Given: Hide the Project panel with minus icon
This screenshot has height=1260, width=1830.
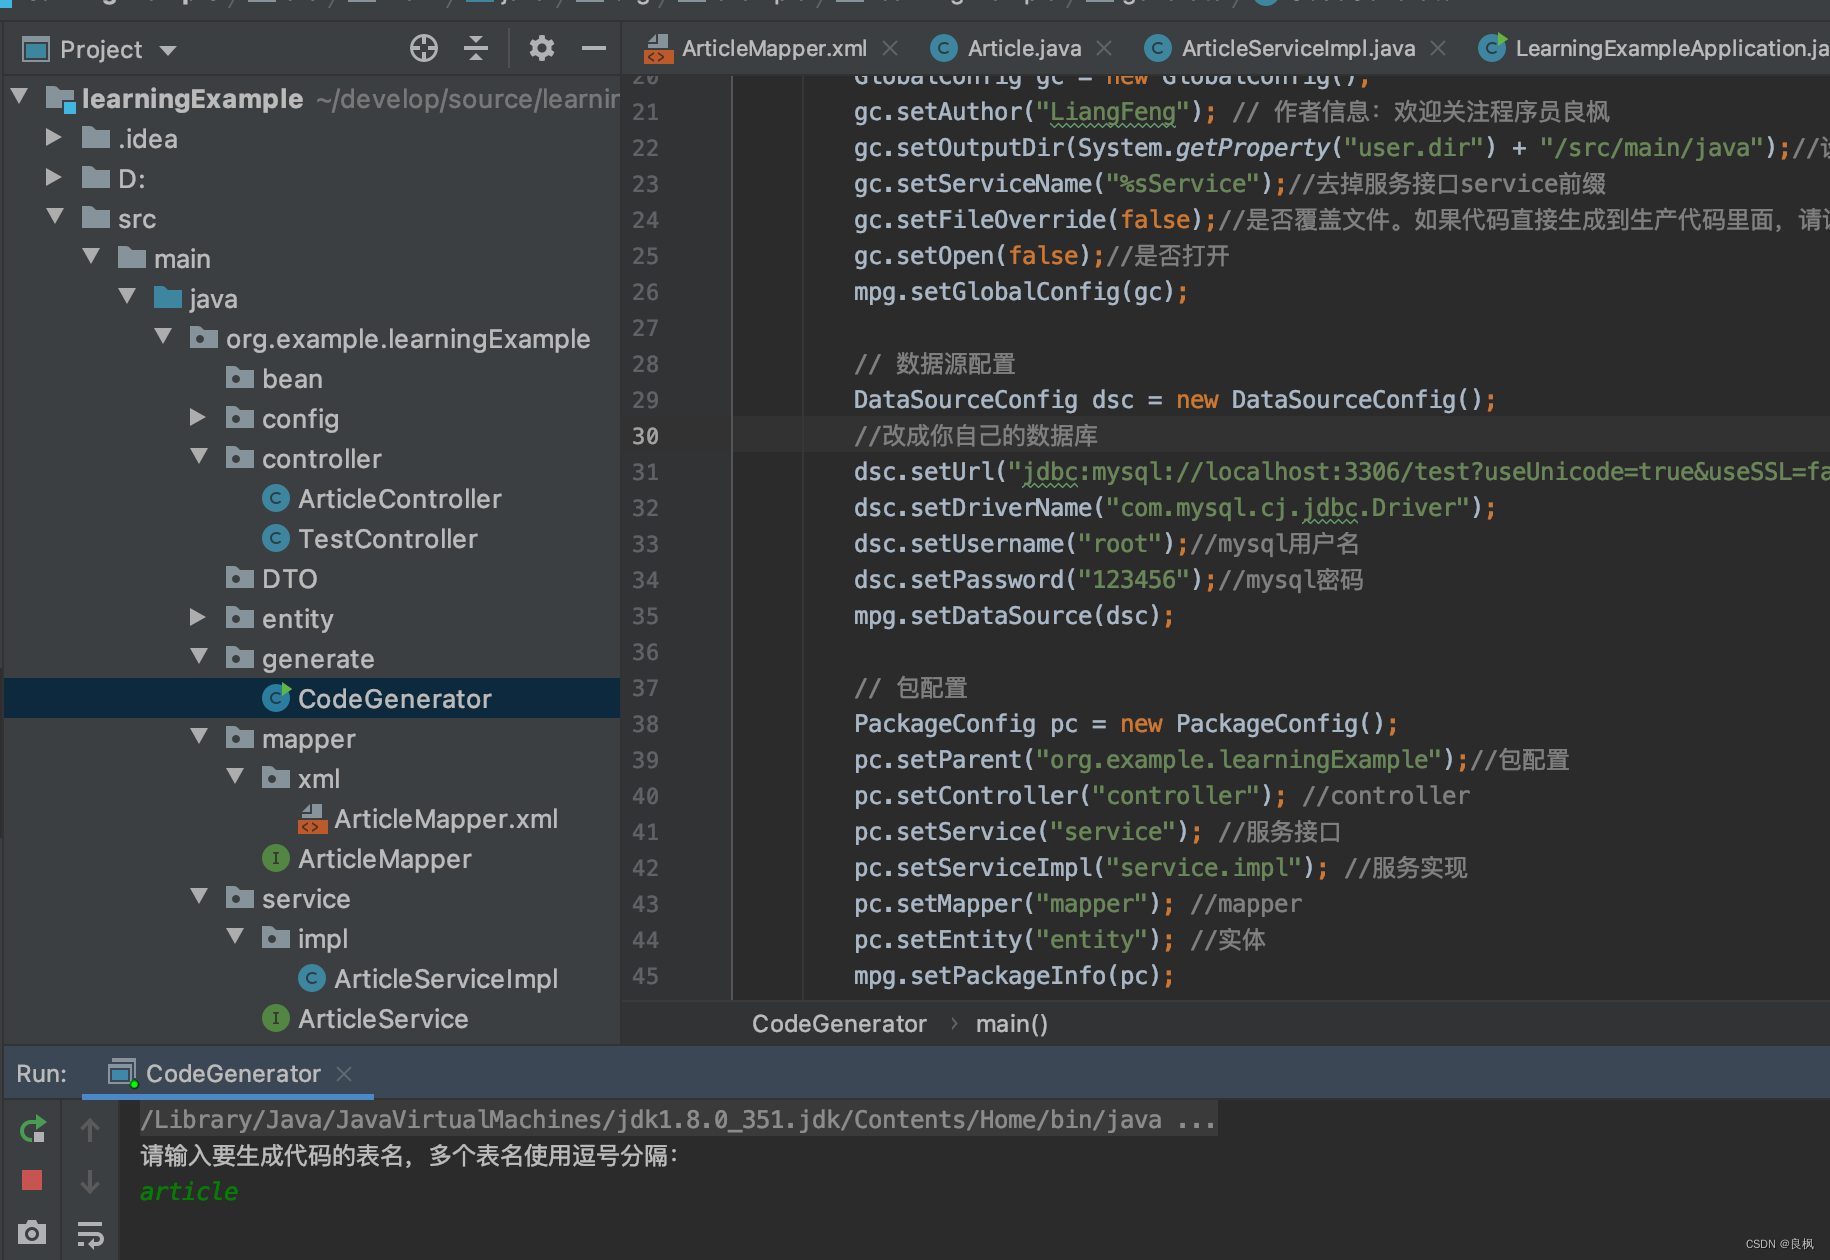Looking at the screenshot, I should click(x=594, y=48).
